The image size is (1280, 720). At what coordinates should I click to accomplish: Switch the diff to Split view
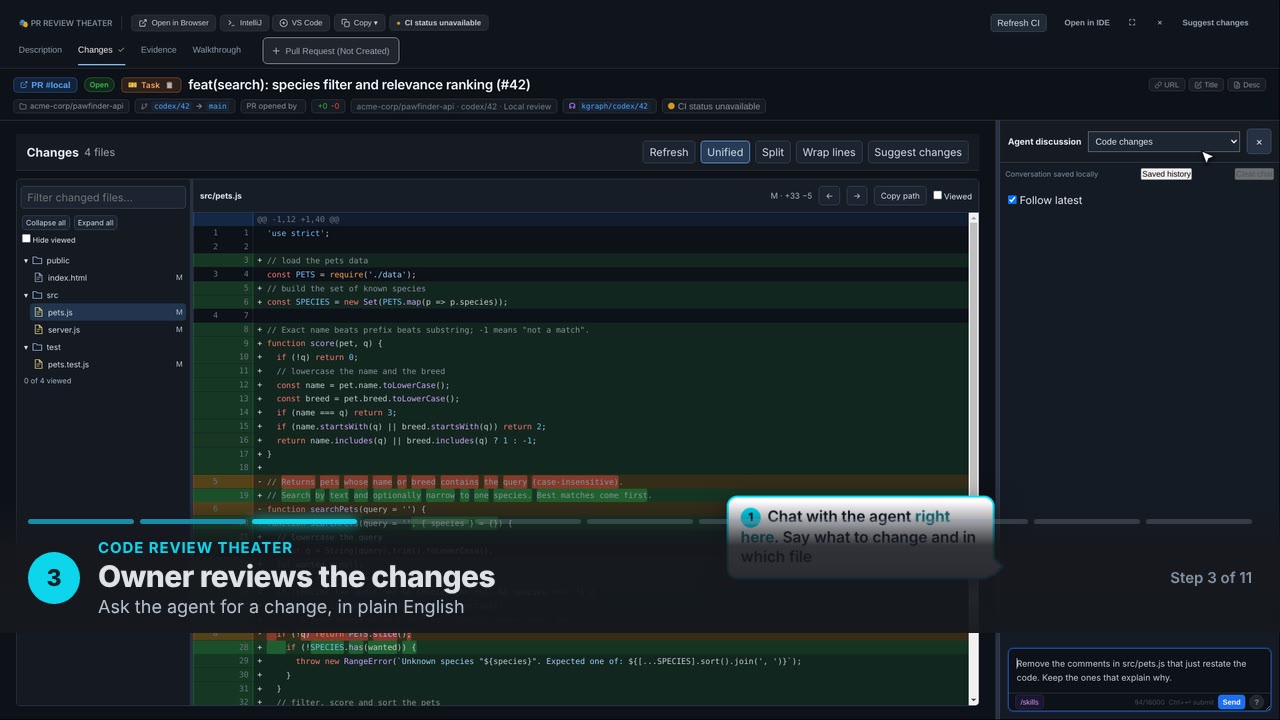tap(773, 152)
